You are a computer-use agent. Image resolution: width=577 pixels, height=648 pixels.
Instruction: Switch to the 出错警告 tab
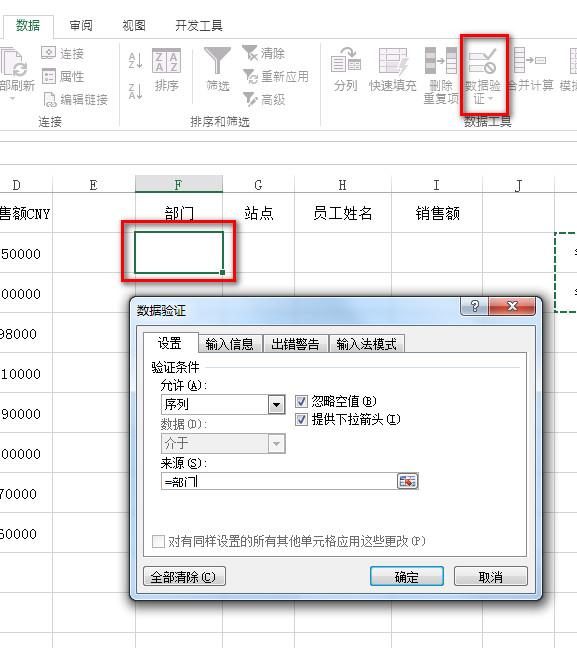click(x=296, y=344)
